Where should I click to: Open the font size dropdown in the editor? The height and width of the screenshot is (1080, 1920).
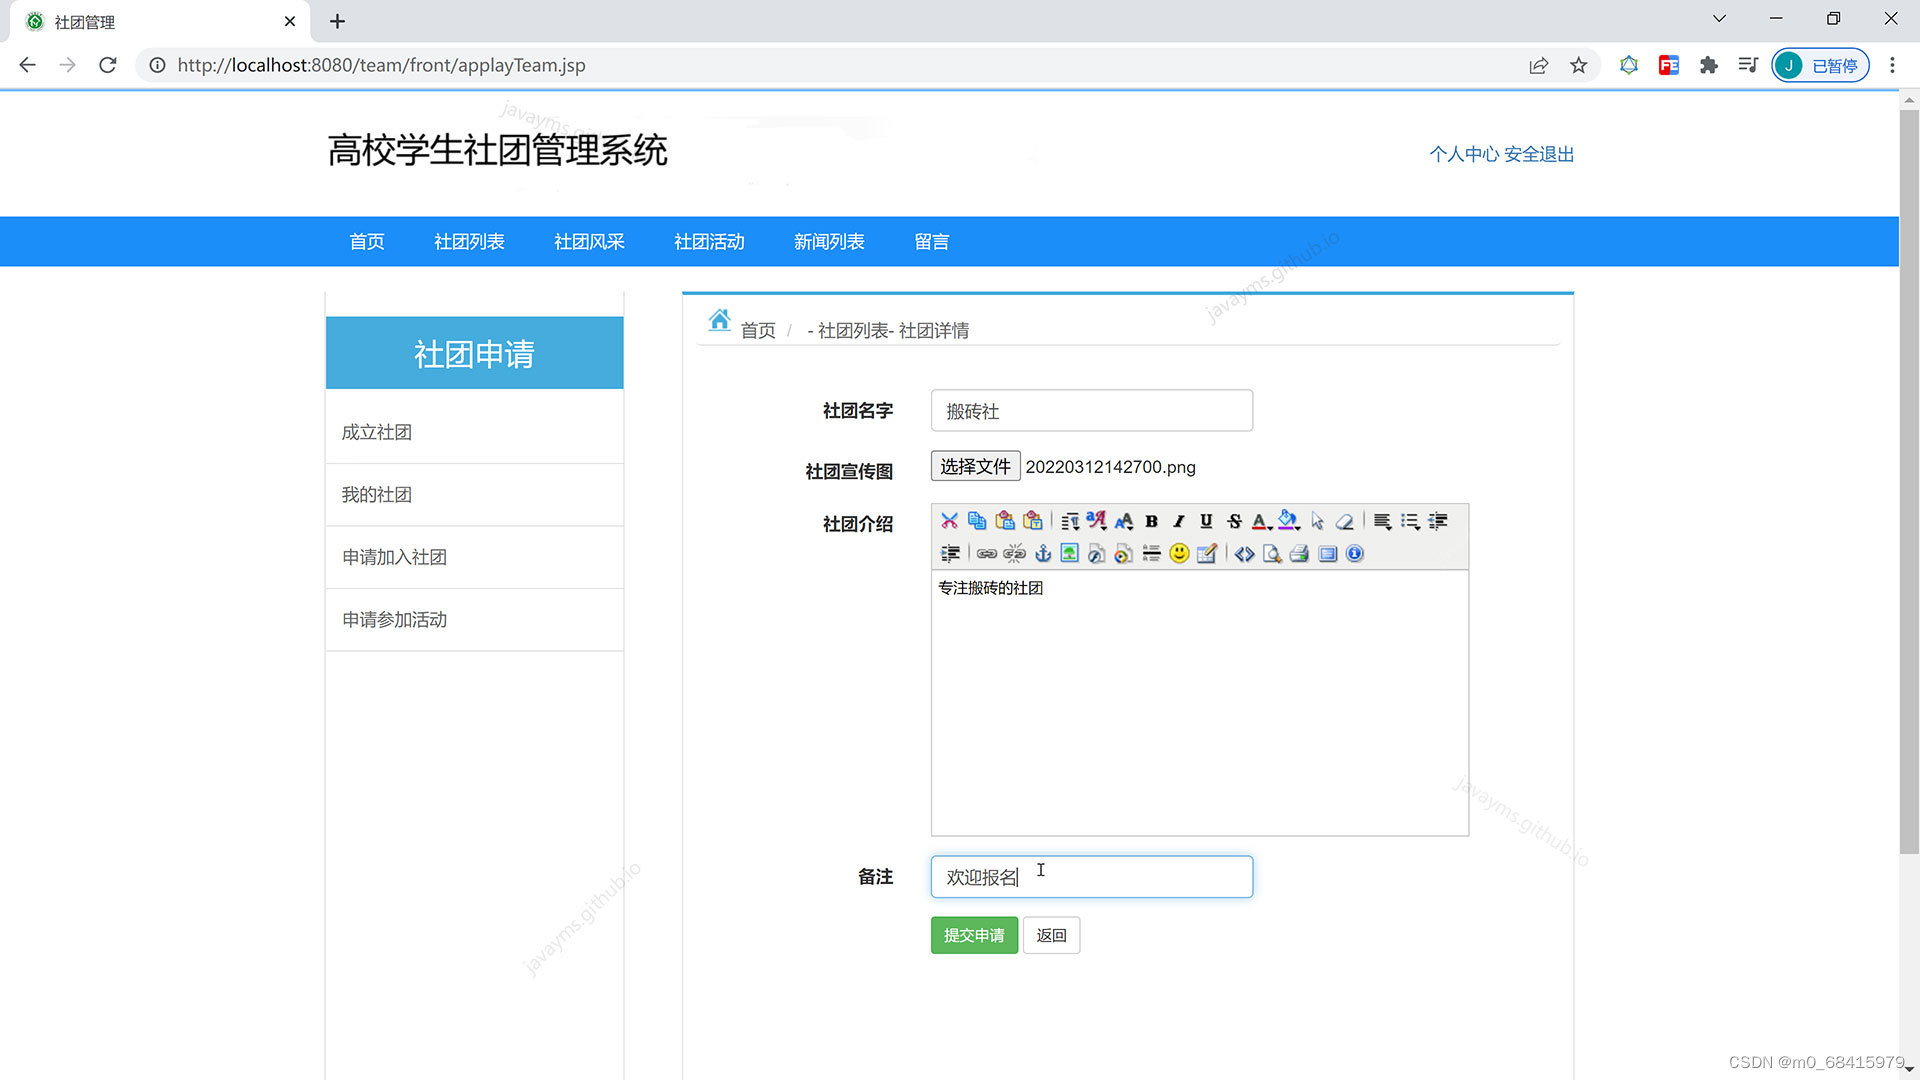coord(1124,521)
